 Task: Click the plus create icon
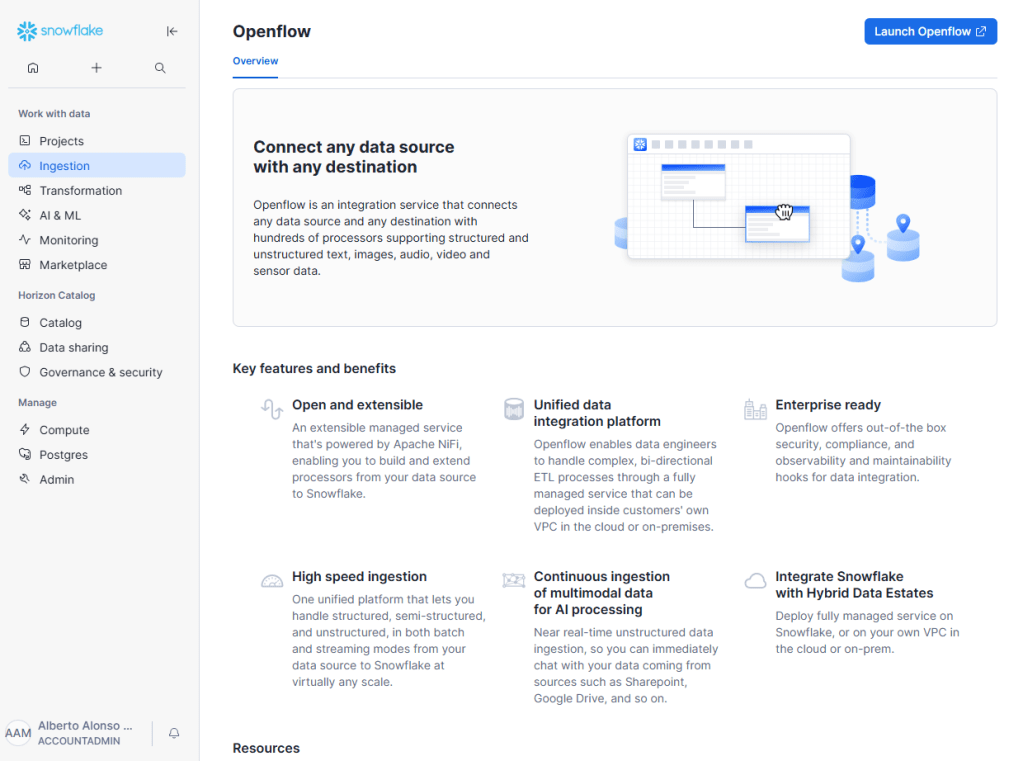(96, 68)
